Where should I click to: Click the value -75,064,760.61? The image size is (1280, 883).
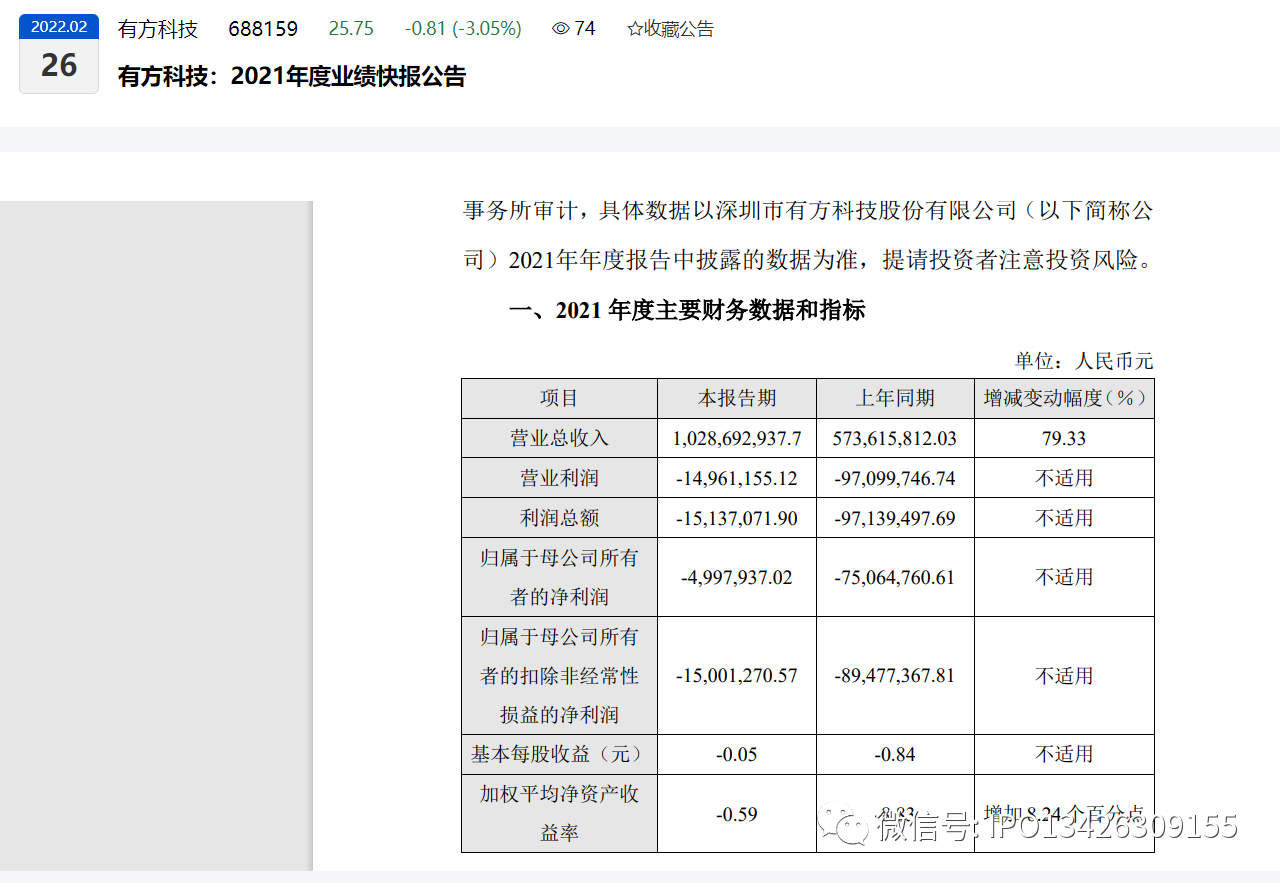895,577
